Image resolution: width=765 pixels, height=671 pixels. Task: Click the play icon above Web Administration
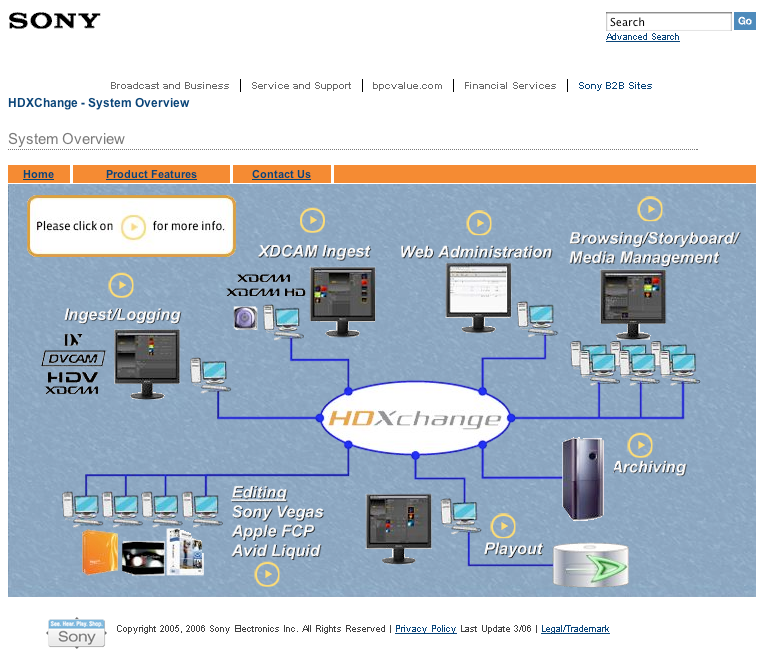tap(479, 223)
